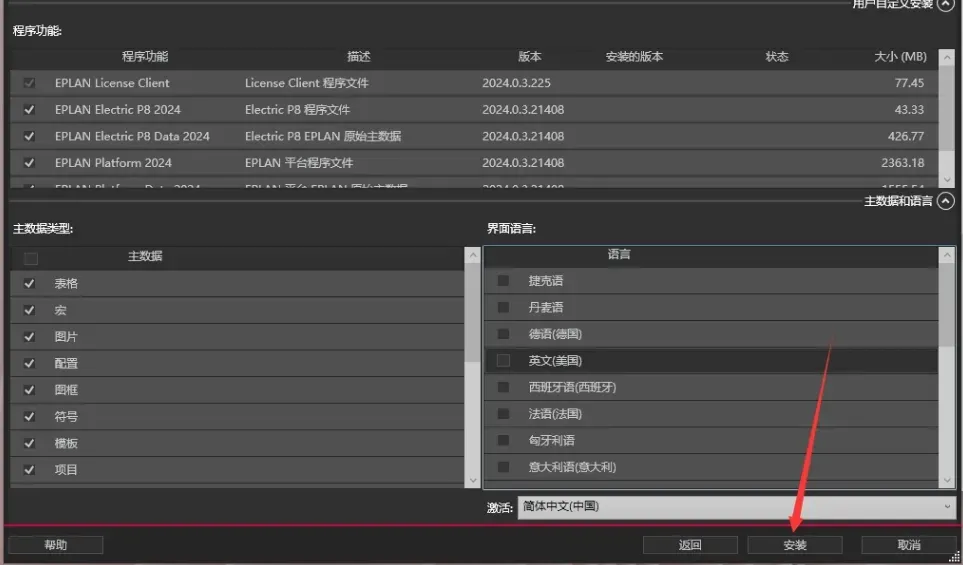Viewport: 963px width, 565px height.
Task: Toggle the select-all 主数据 header checkbox
Action: (x=30, y=259)
